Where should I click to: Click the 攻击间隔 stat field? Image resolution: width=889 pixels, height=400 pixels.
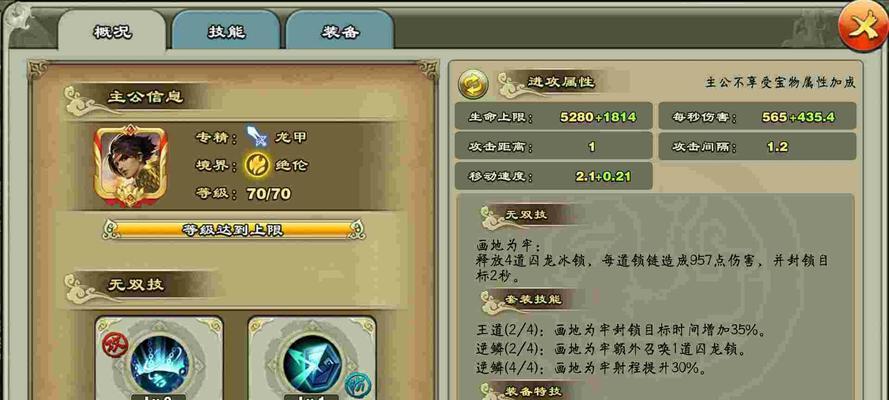[757, 147]
